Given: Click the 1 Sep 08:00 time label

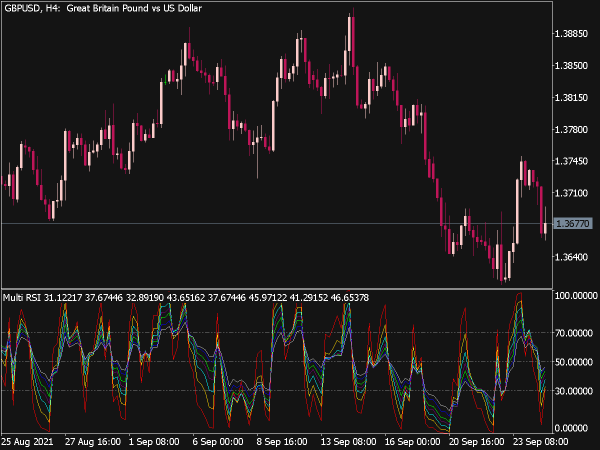Looking at the screenshot, I should [154, 442].
